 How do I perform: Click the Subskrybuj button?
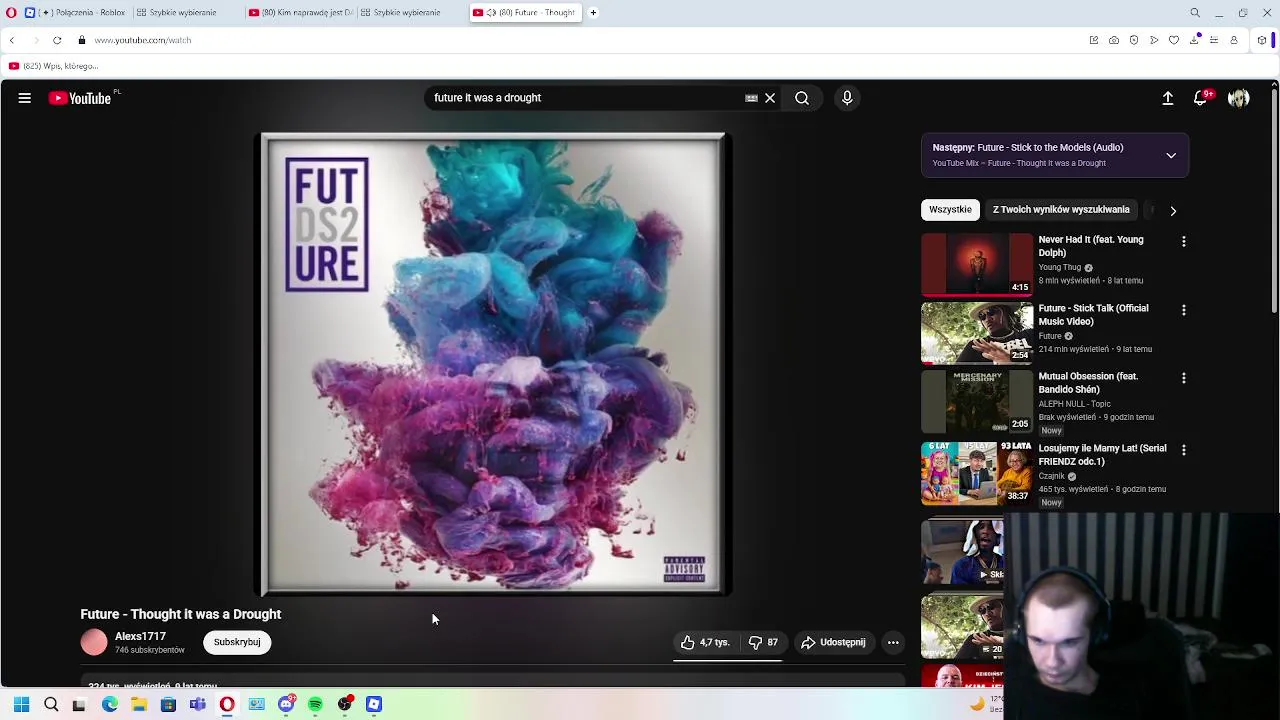coord(237,642)
